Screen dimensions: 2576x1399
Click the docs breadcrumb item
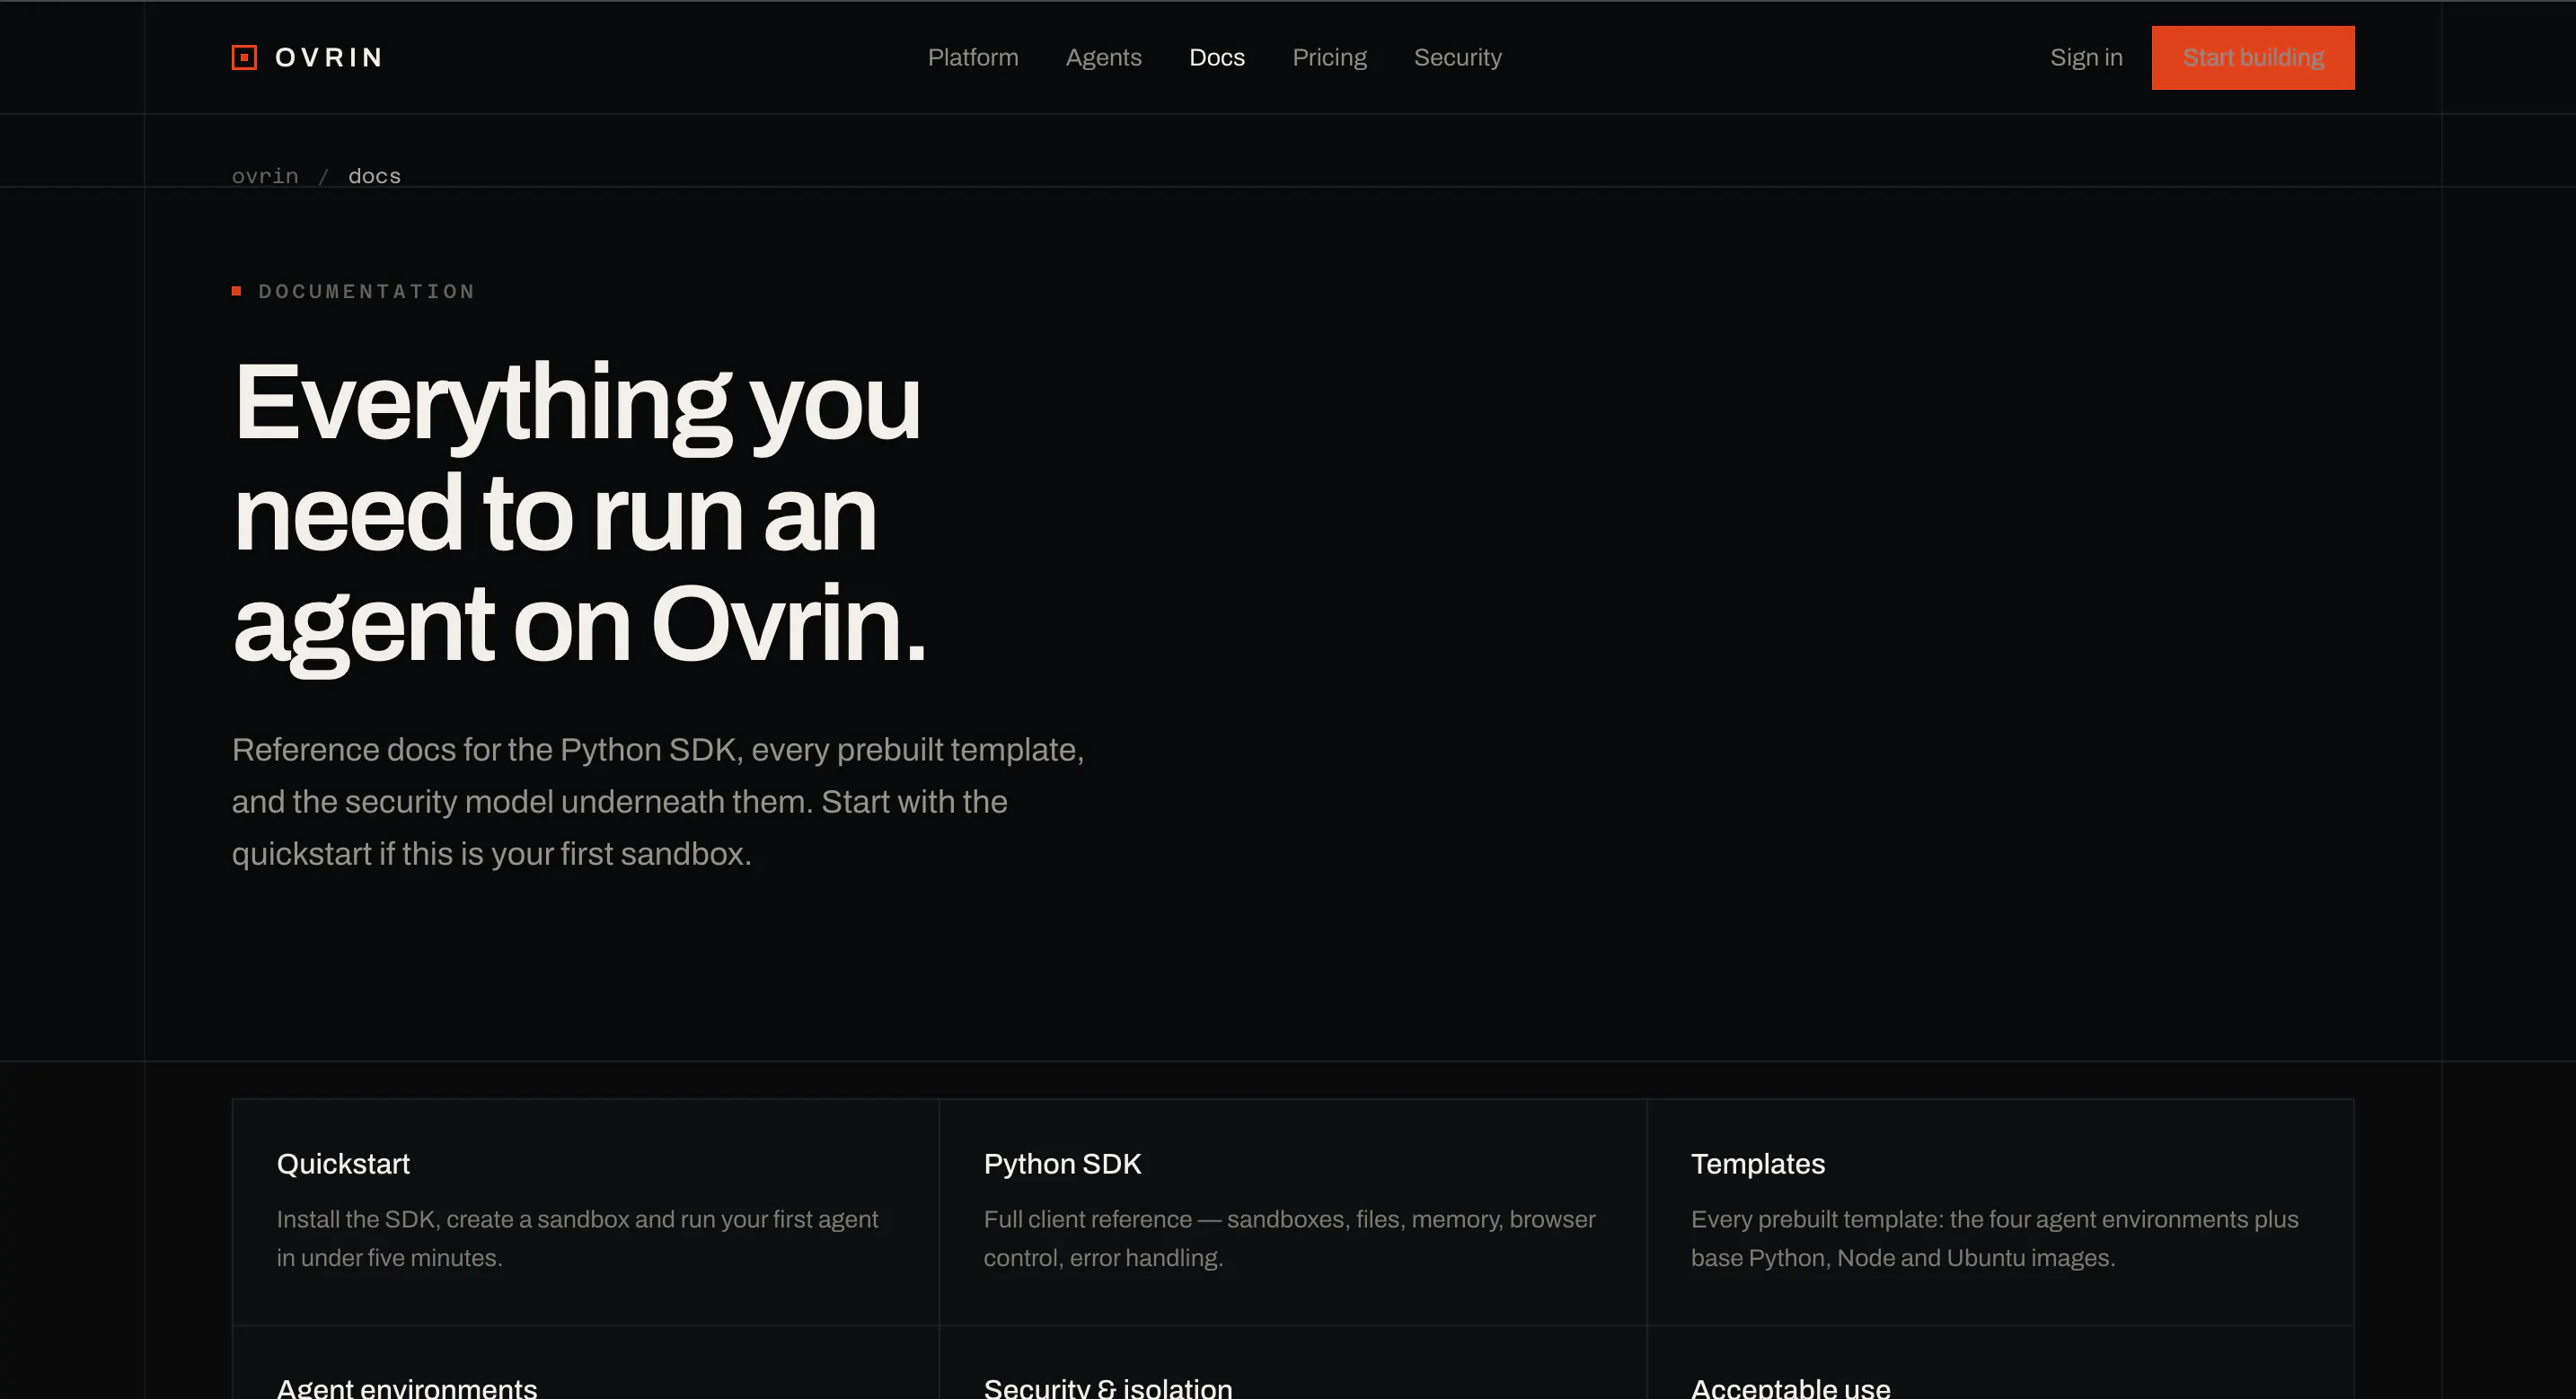(374, 176)
